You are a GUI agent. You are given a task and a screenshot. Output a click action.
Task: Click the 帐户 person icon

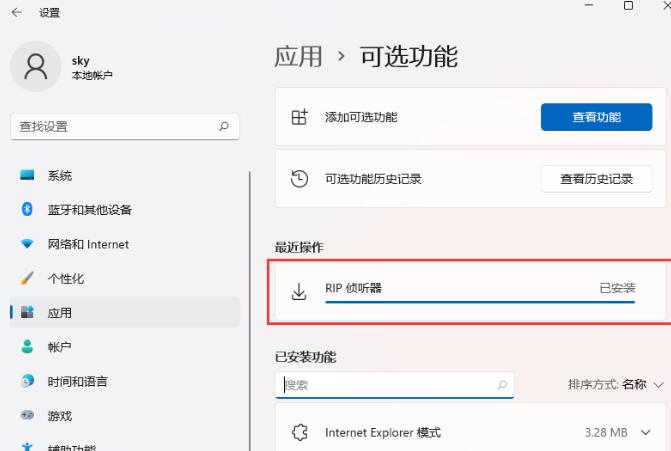28,347
